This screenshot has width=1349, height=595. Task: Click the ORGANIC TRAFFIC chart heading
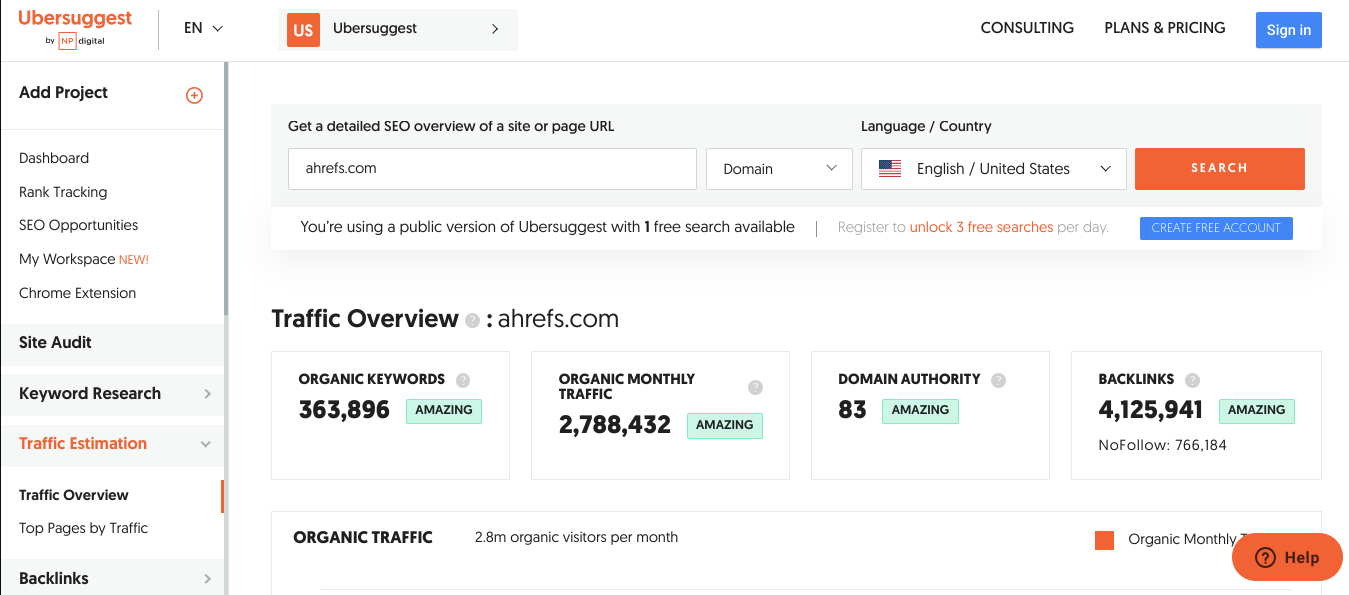pyautogui.click(x=363, y=538)
